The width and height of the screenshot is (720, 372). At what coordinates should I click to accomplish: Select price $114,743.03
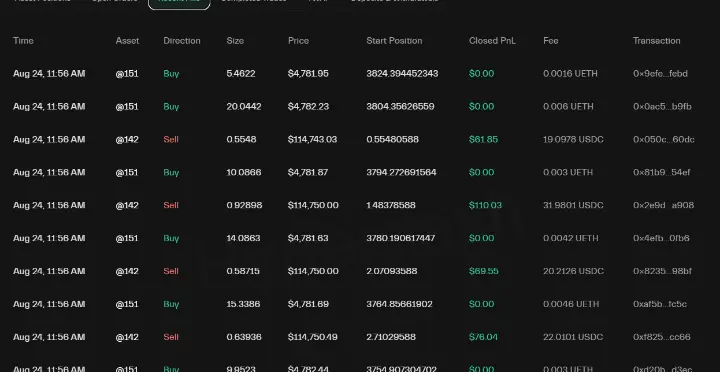312,140
